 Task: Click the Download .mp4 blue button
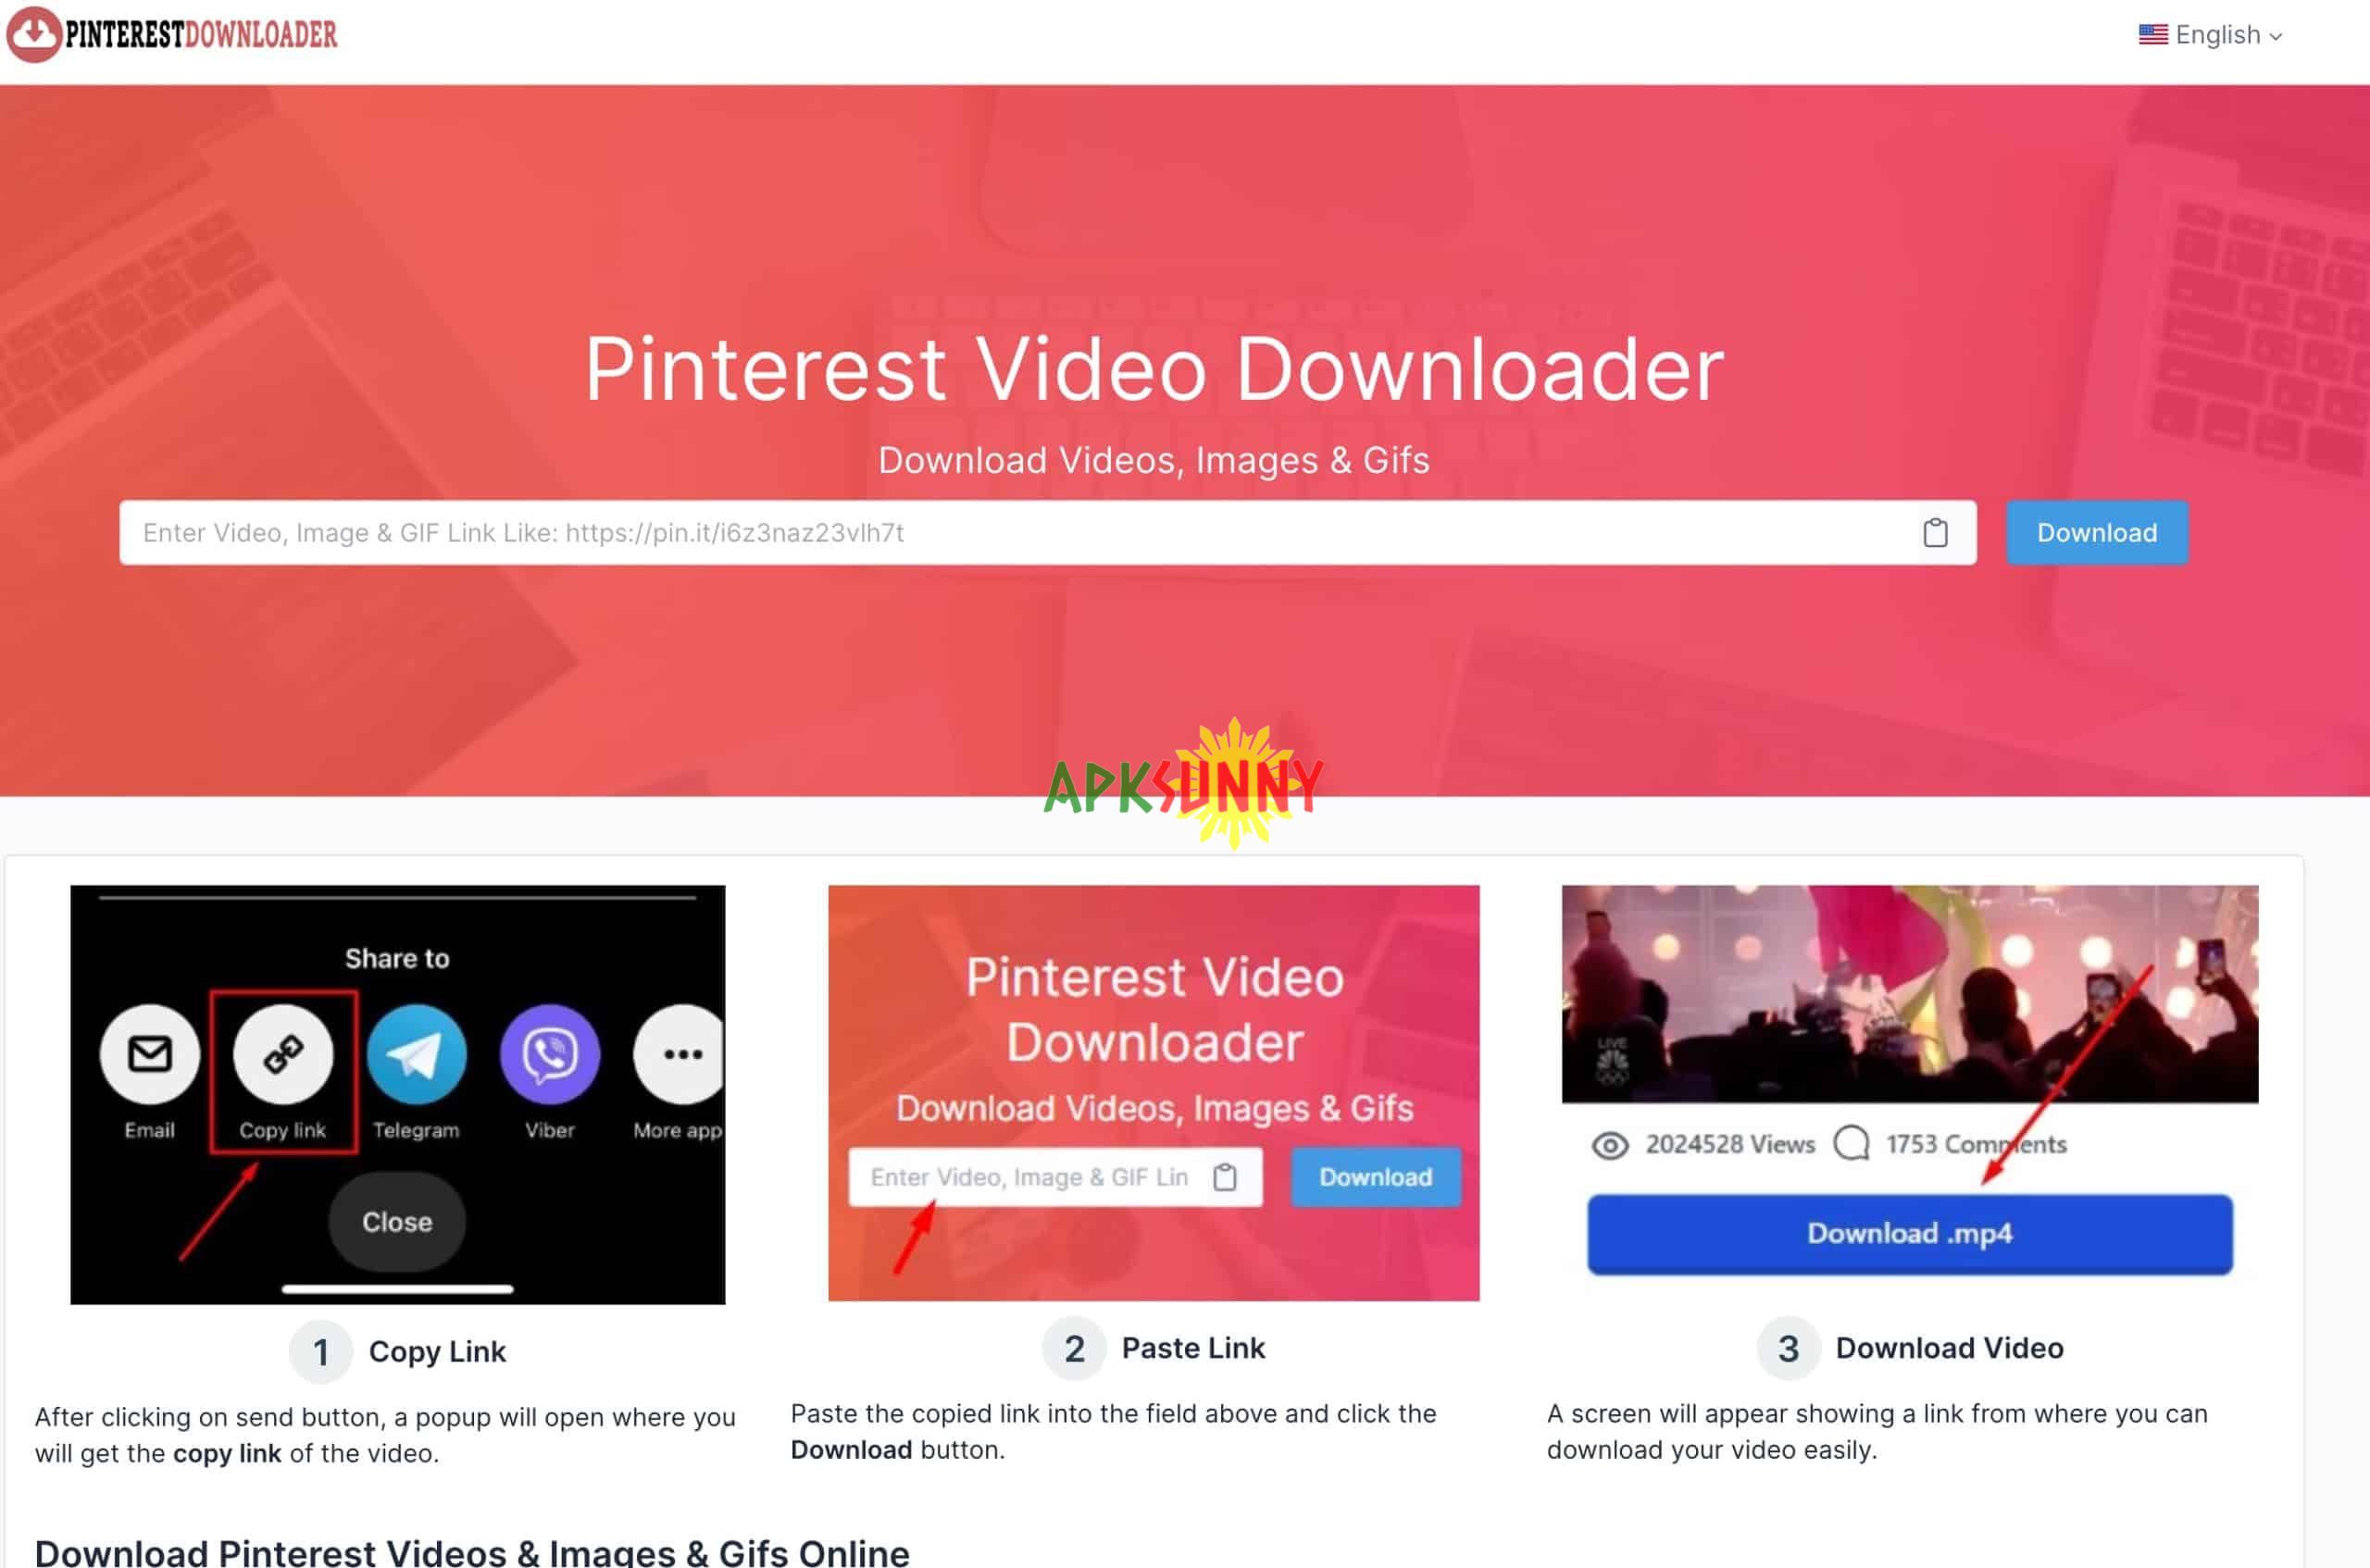(1908, 1234)
